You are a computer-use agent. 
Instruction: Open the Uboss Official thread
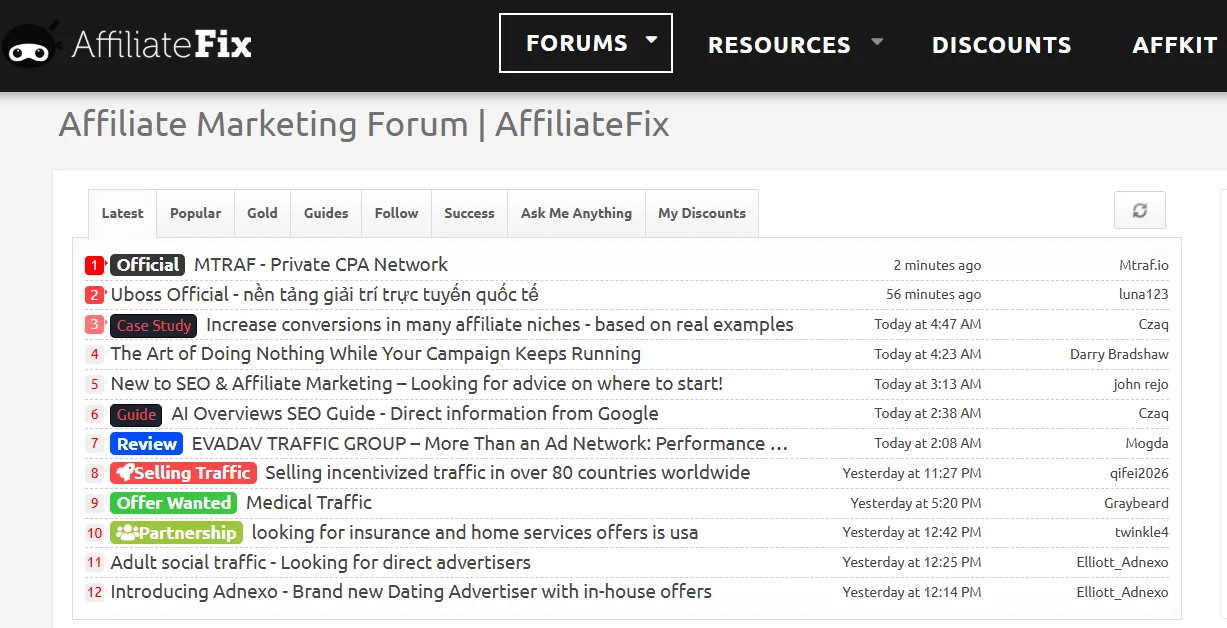(x=324, y=294)
